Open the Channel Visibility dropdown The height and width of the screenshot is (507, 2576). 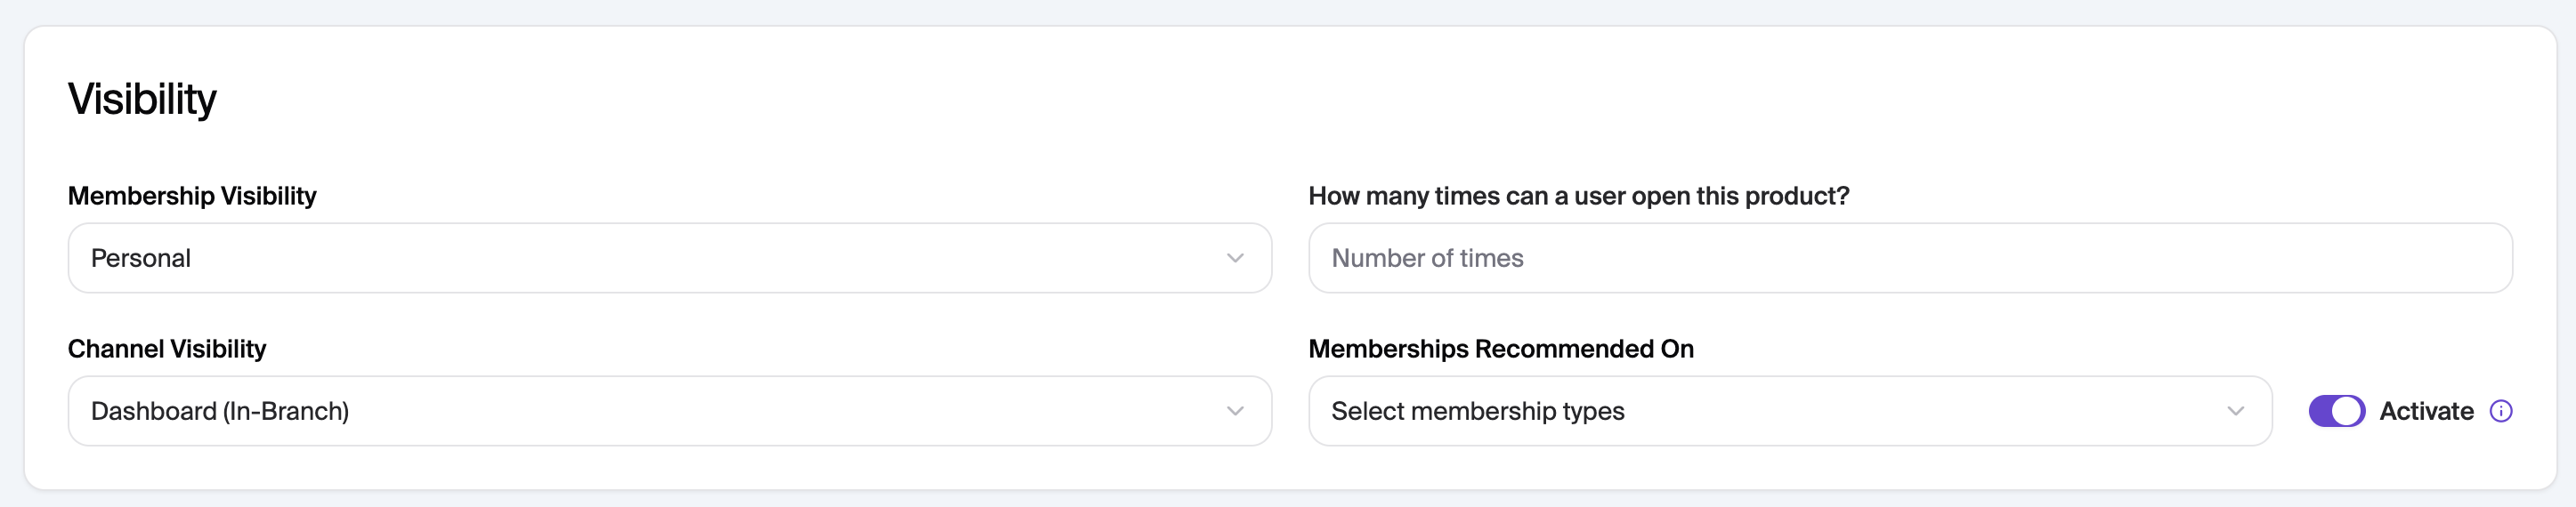click(x=669, y=411)
